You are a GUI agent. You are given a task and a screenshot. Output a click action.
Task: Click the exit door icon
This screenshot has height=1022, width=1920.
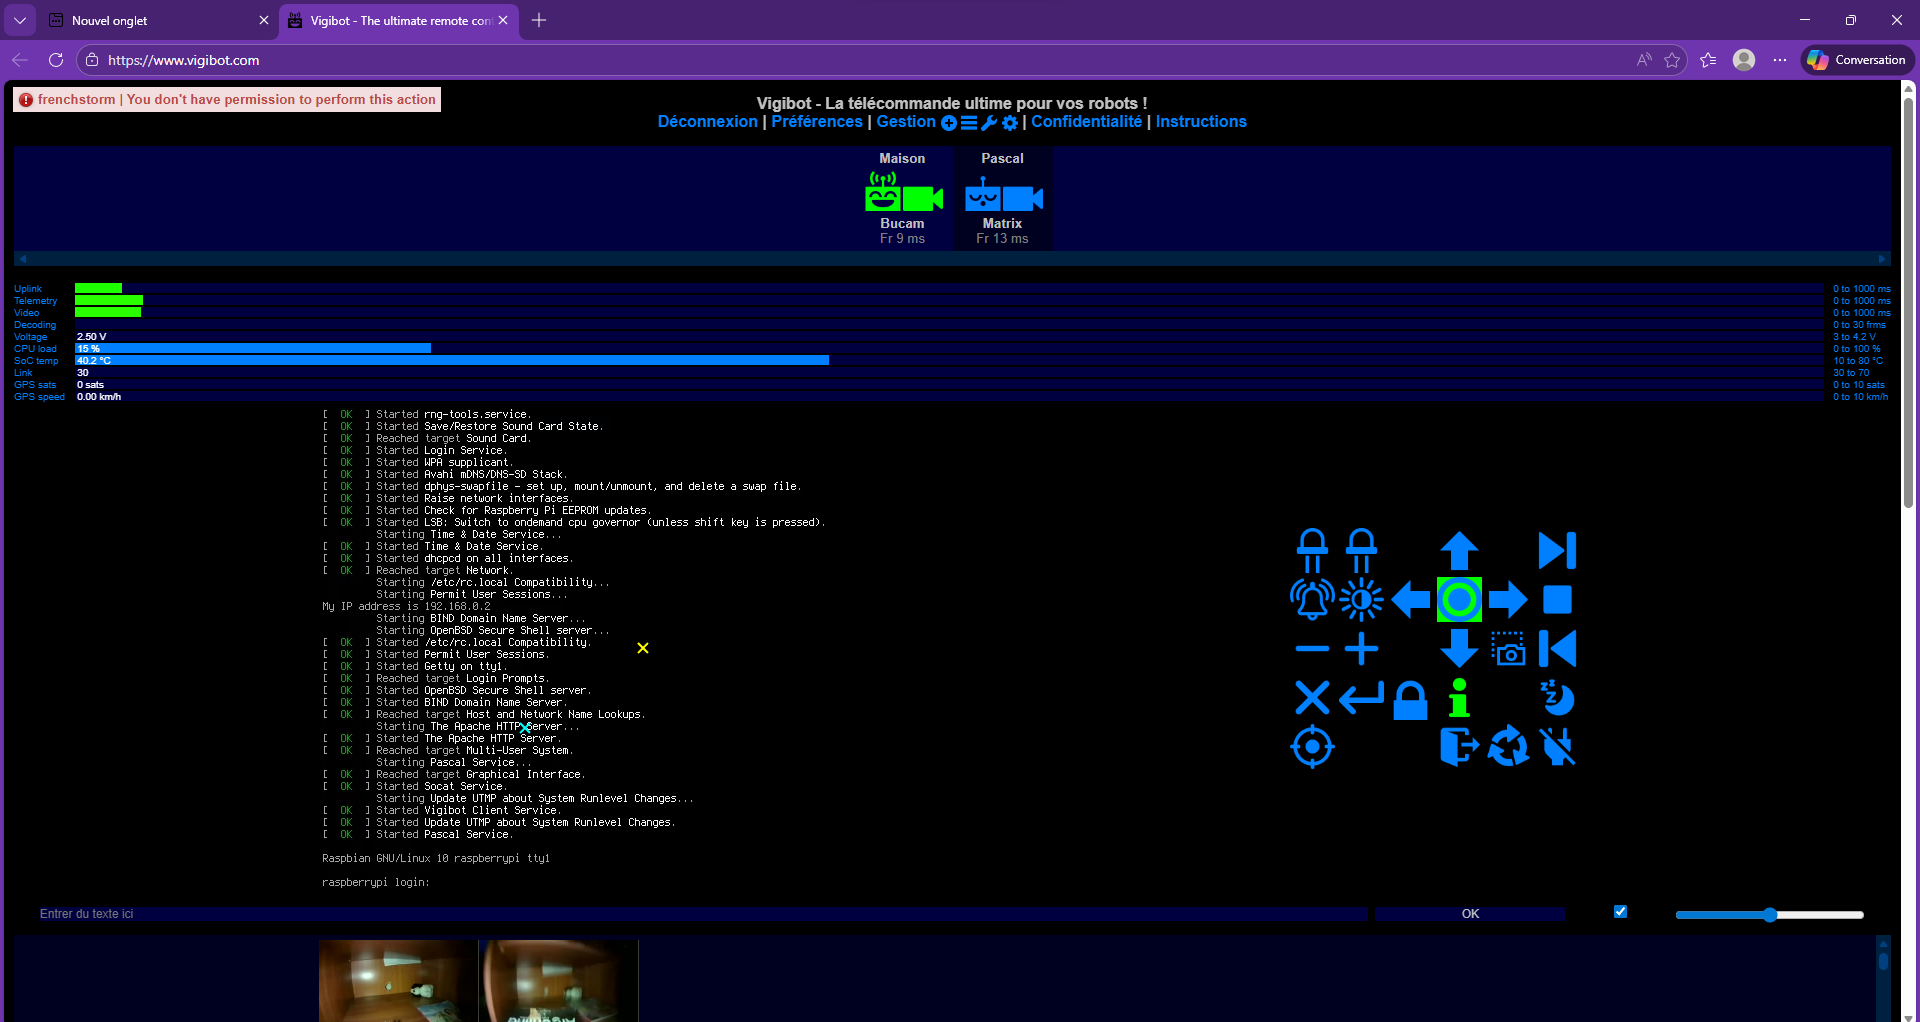(x=1459, y=746)
